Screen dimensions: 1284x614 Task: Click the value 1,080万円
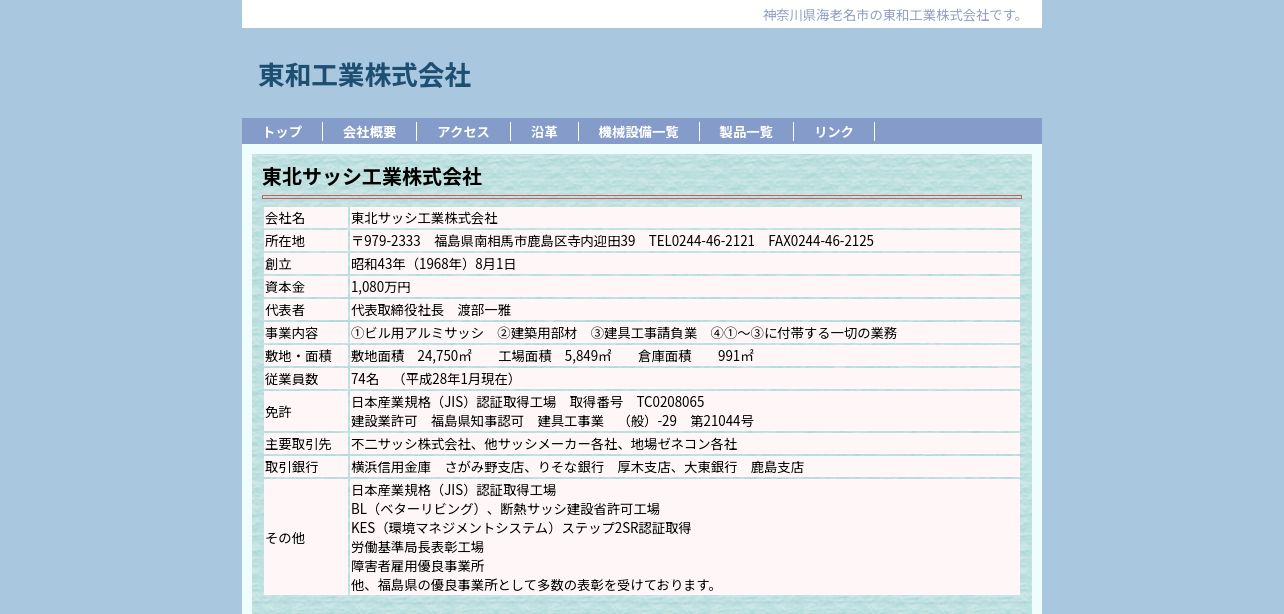381,287
